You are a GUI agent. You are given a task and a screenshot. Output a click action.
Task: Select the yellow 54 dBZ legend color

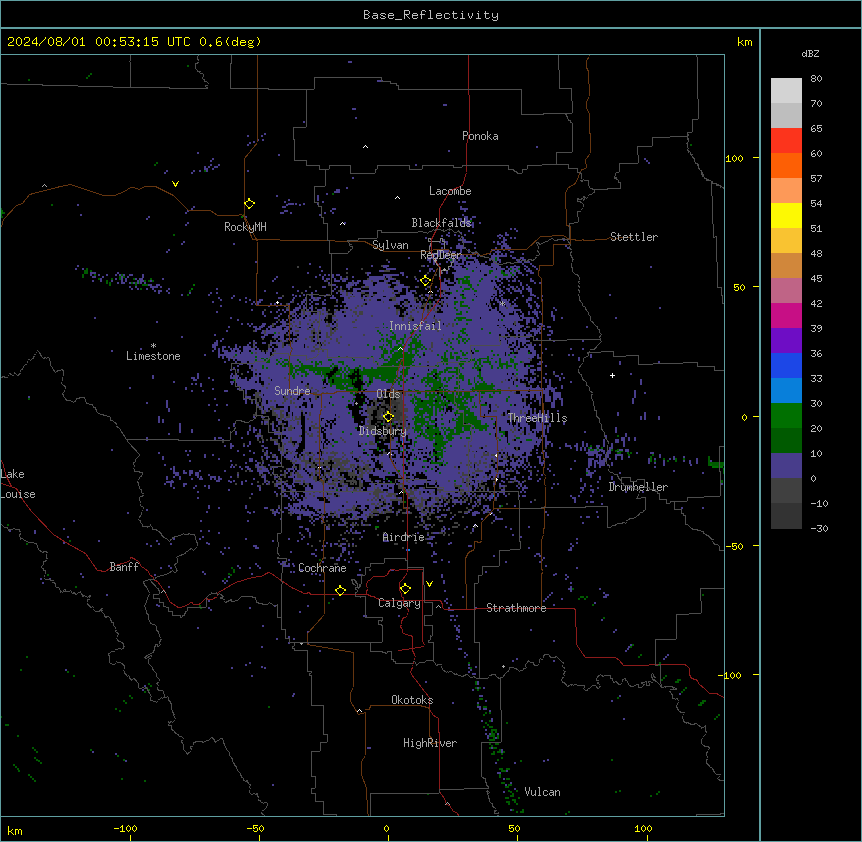coord(786,215)
